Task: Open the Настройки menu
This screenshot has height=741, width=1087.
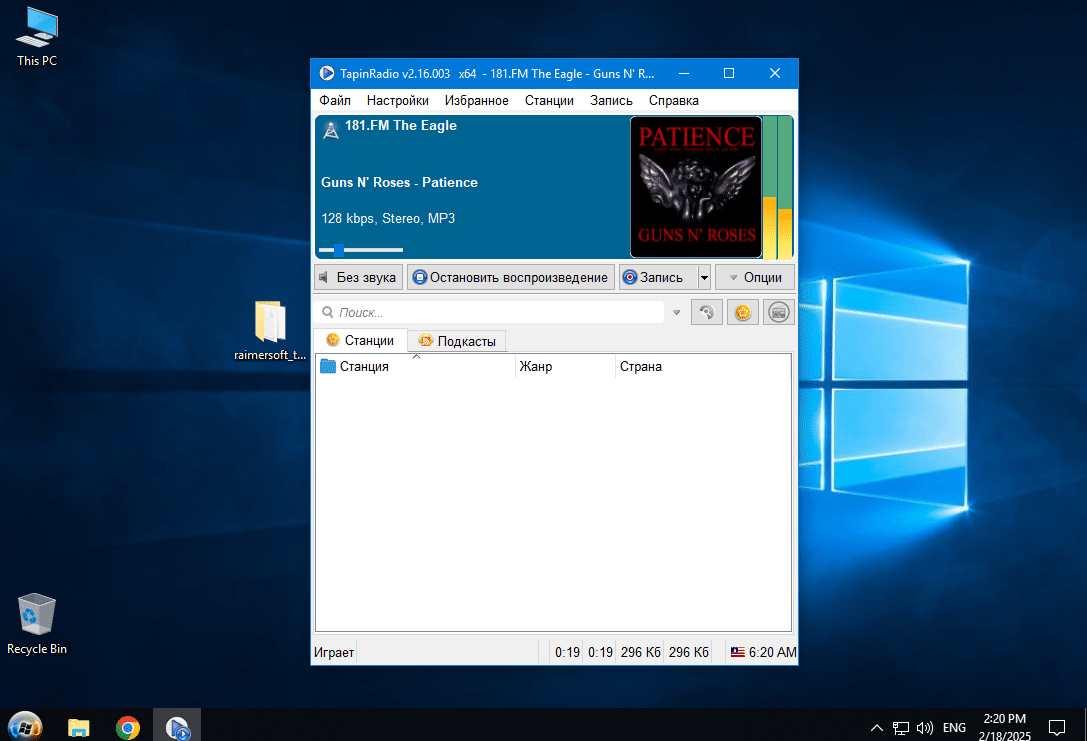Action: pos(398,101)
